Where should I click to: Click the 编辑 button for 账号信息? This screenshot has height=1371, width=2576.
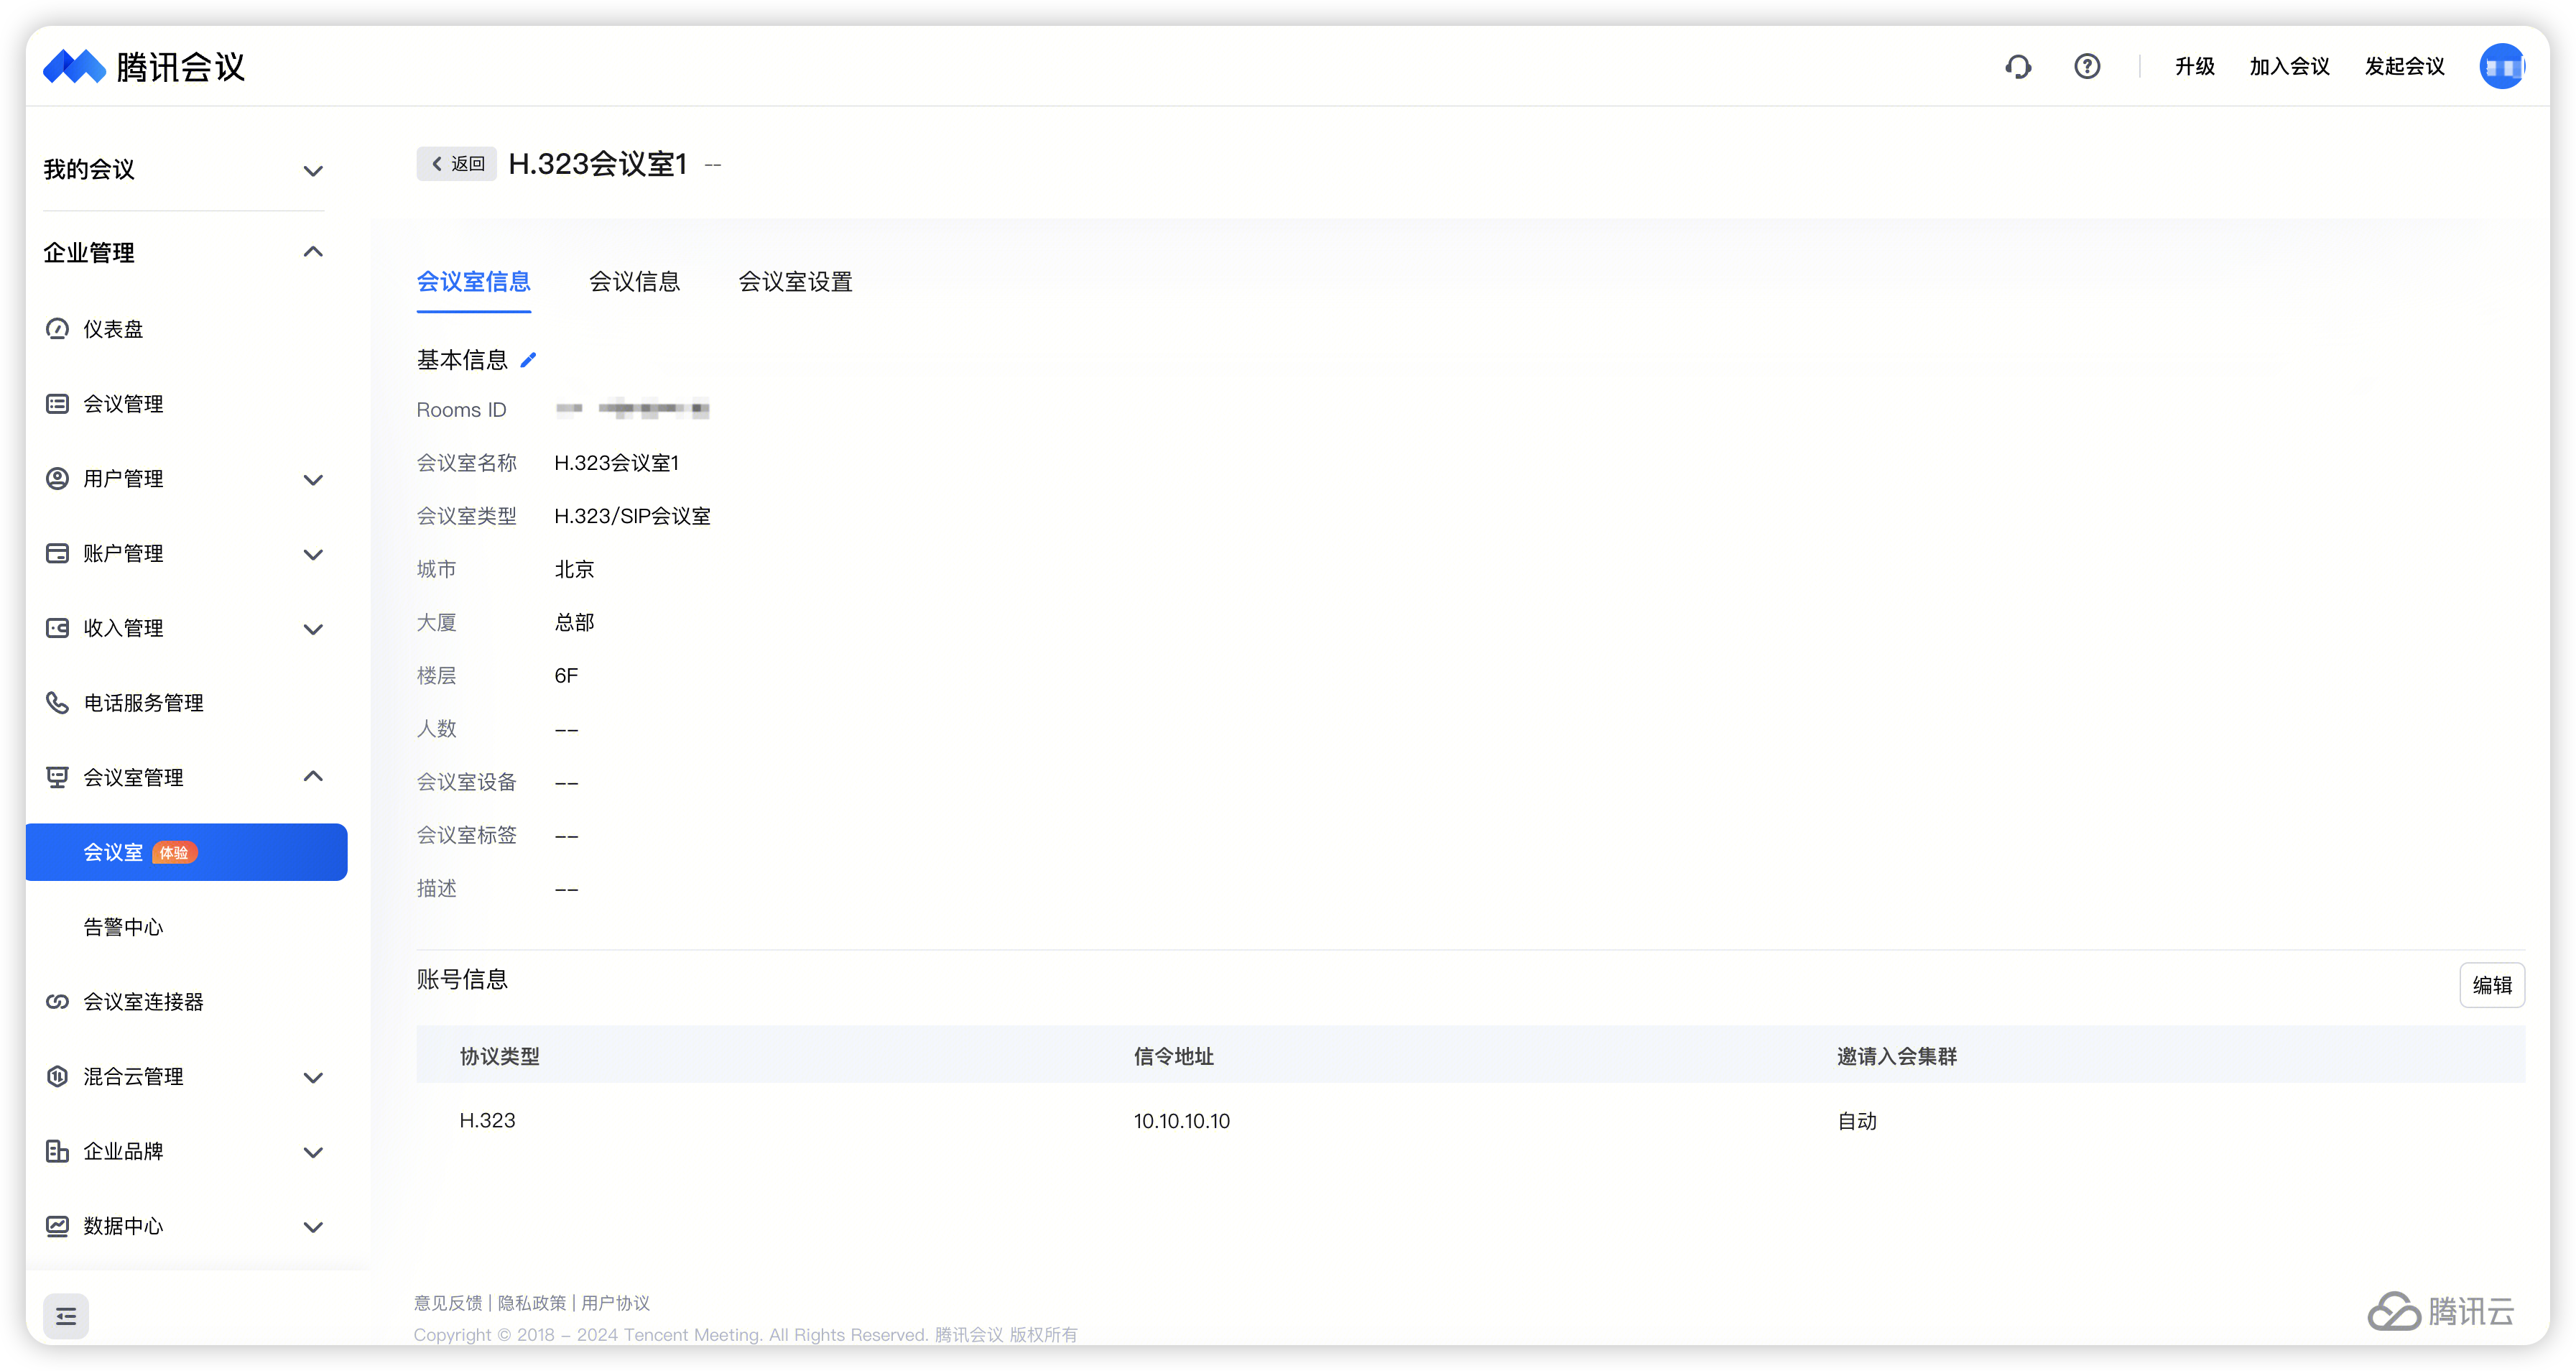point(2492,985)
